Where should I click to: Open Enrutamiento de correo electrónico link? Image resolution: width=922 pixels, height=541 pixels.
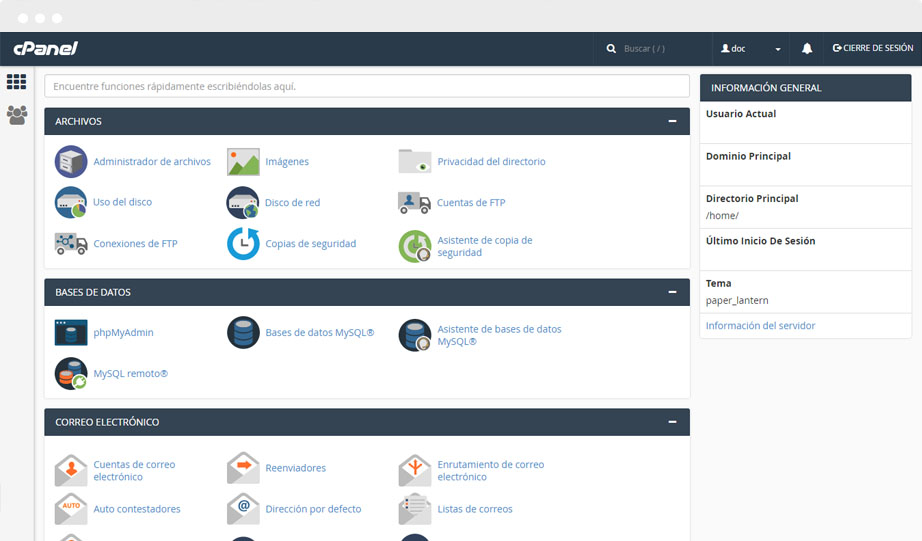pyautogui.click(x=491, y=470)
